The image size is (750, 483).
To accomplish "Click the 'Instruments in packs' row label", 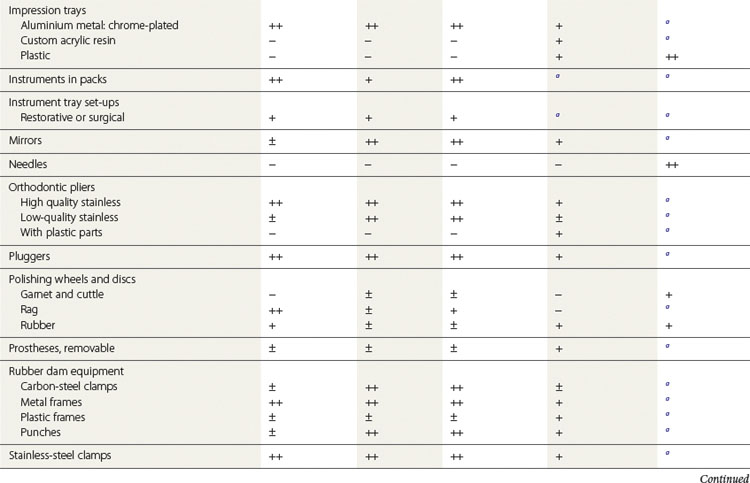I will click(57, 79).
